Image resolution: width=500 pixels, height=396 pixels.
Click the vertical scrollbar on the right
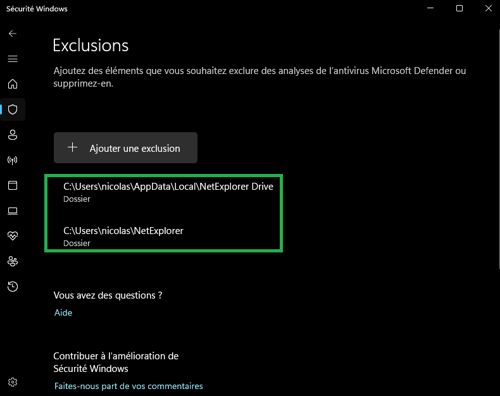point(499,149)
